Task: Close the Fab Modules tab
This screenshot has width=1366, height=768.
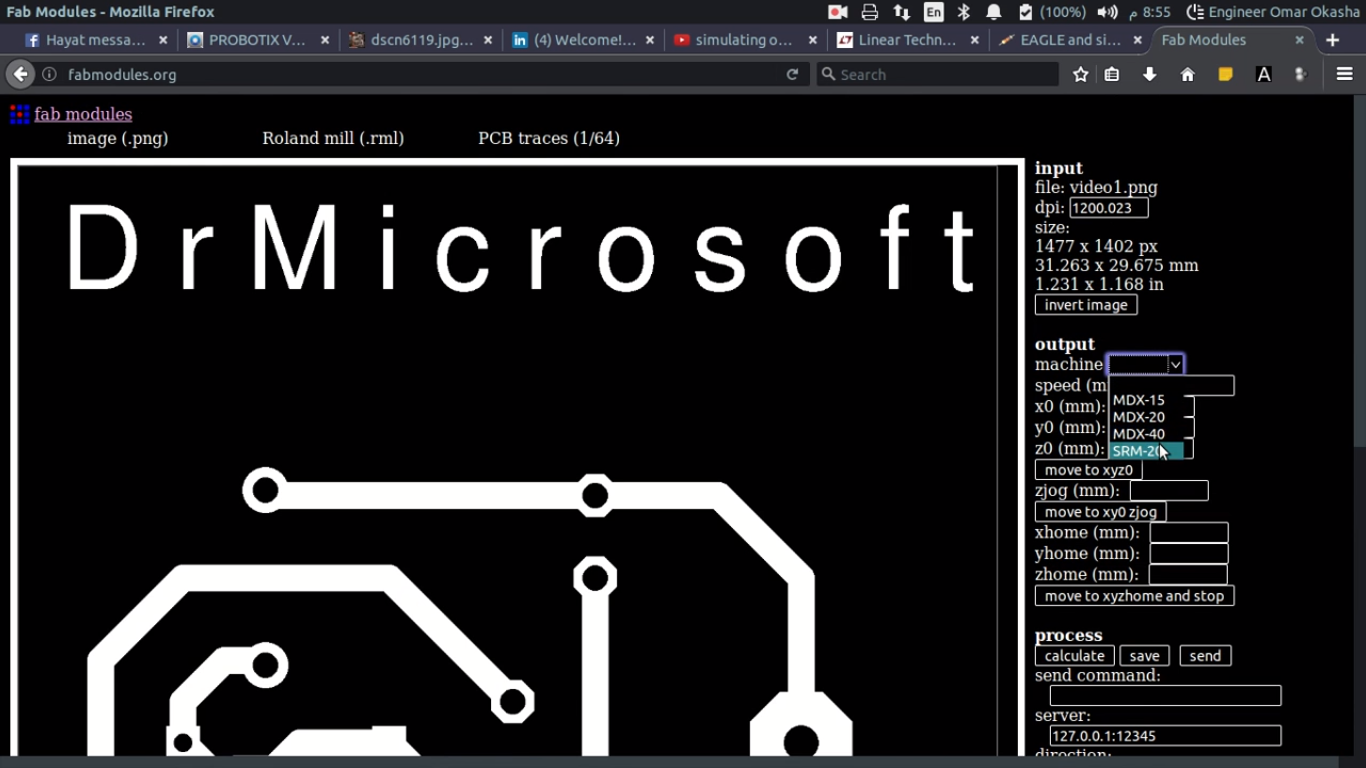Action: coord(1299,40)
